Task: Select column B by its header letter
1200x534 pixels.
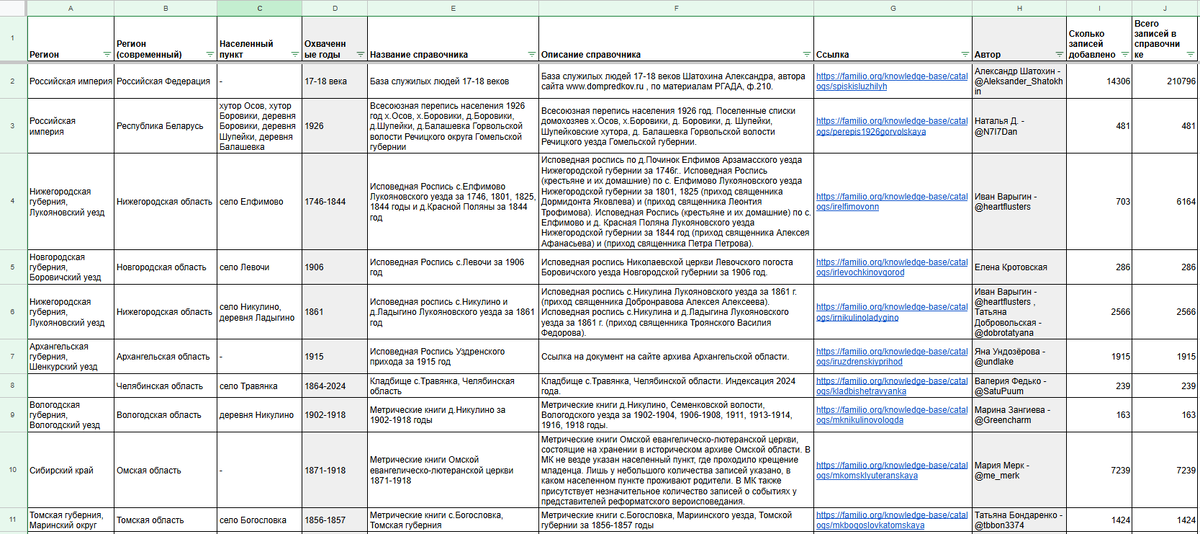Action: coord(164,7)
